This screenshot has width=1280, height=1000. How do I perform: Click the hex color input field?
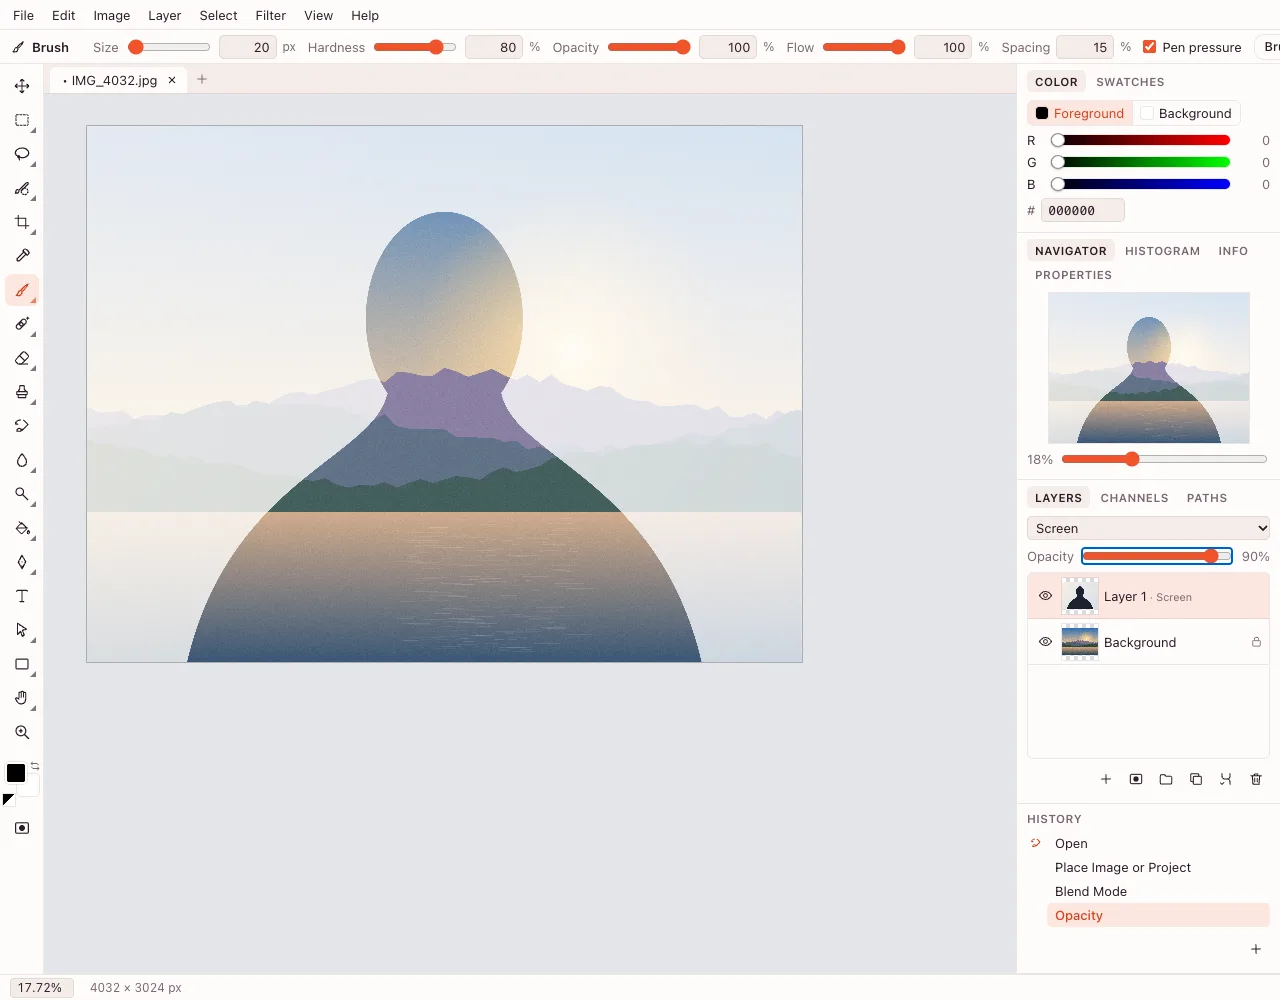(1083, 210)
